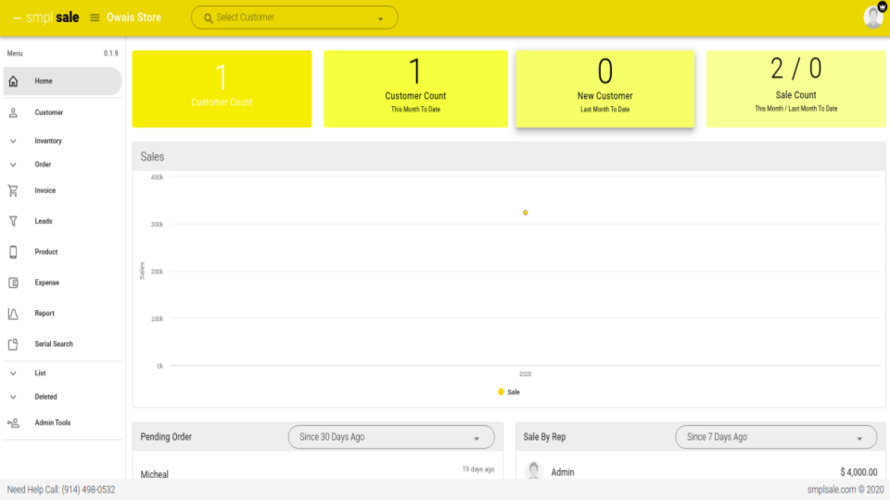Open the Home menu item
Image resolution: width=890 pixels, height=500 pixels.
point(62,81)
